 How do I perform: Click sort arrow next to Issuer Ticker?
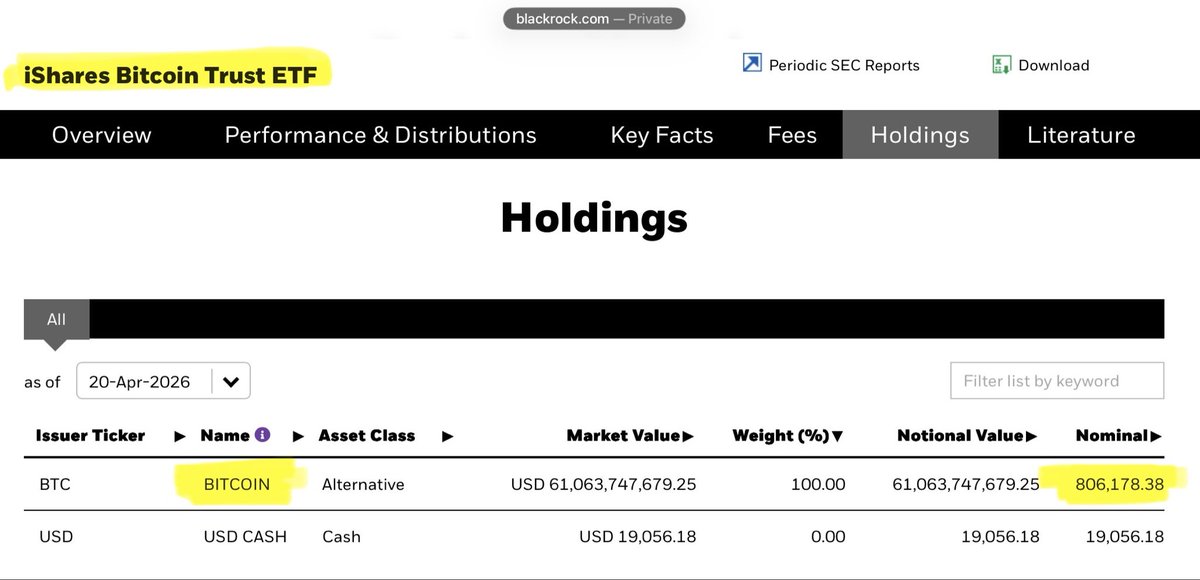[x=180, y=436]
